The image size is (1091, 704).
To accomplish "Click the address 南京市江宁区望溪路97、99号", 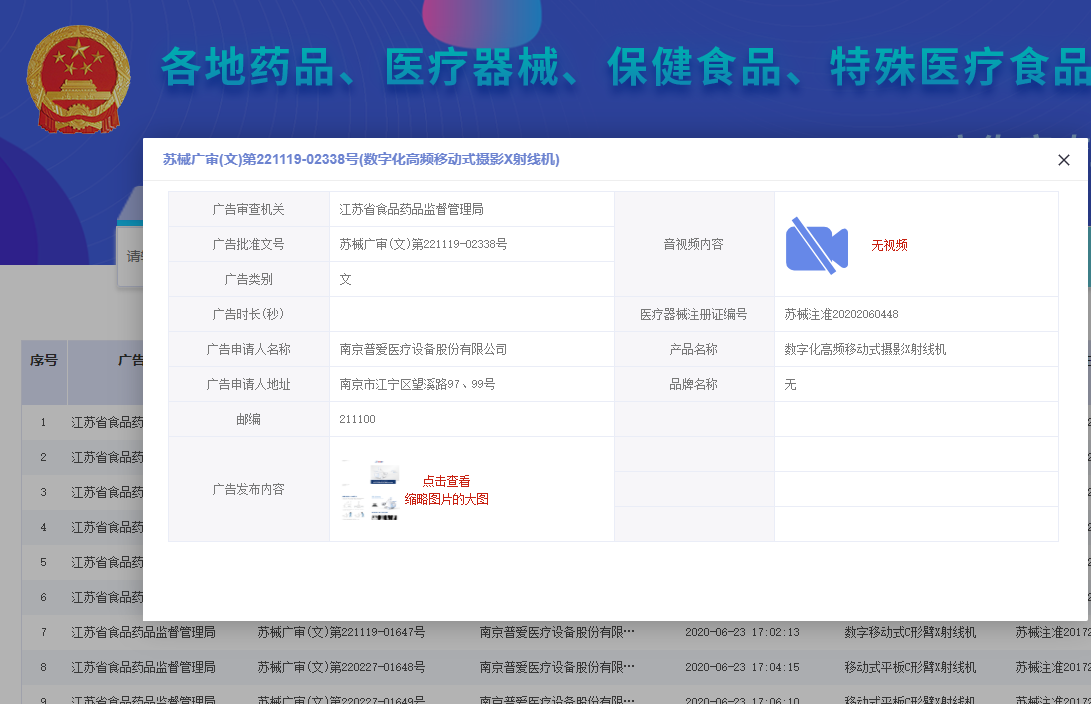I will click(418, 384).
